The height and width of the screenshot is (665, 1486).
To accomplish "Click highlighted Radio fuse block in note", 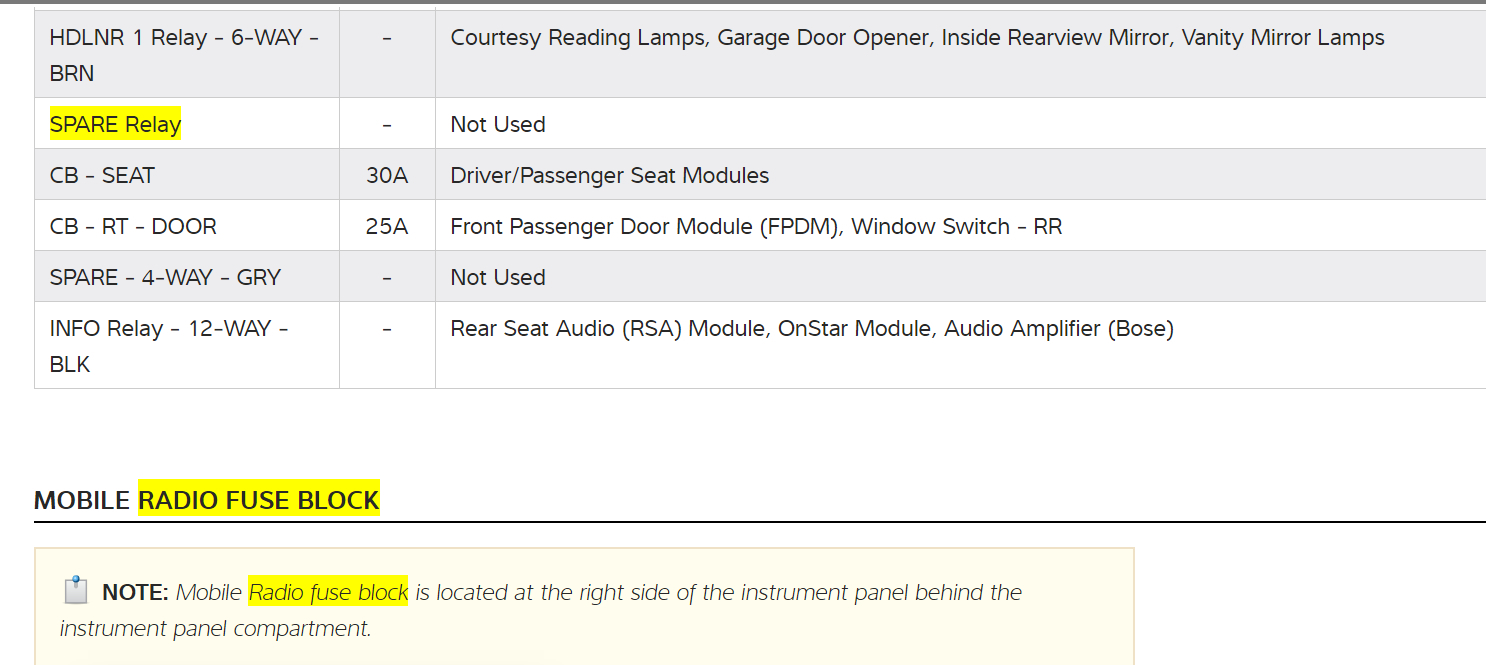I will coord(328,592).
